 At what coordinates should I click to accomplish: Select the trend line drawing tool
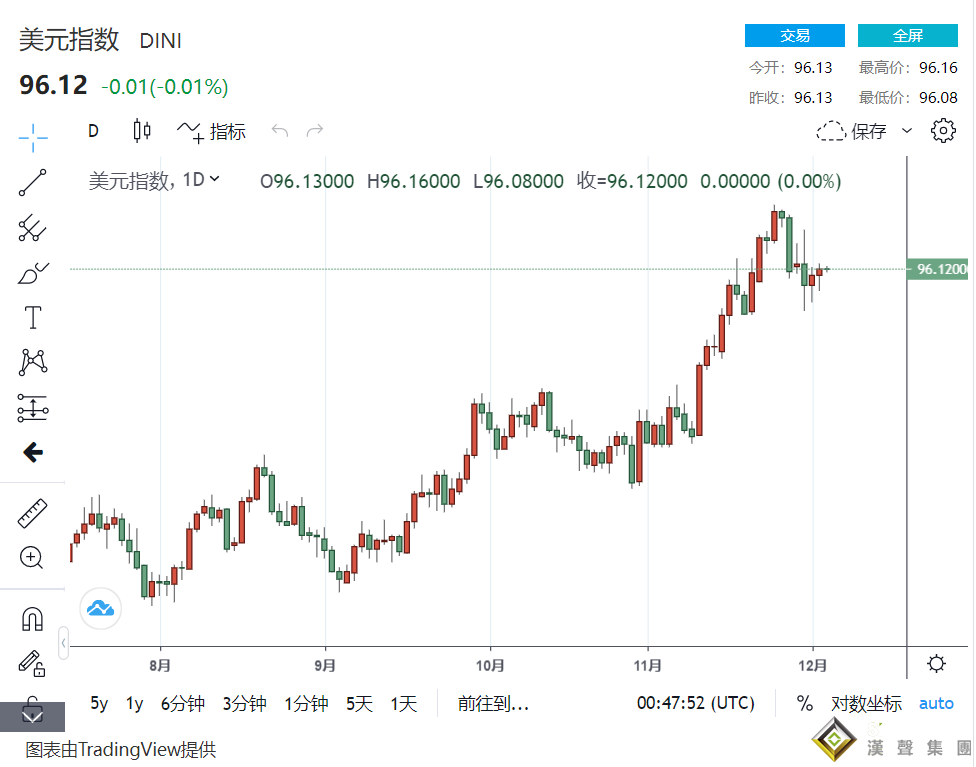click(x=33, y=183)
